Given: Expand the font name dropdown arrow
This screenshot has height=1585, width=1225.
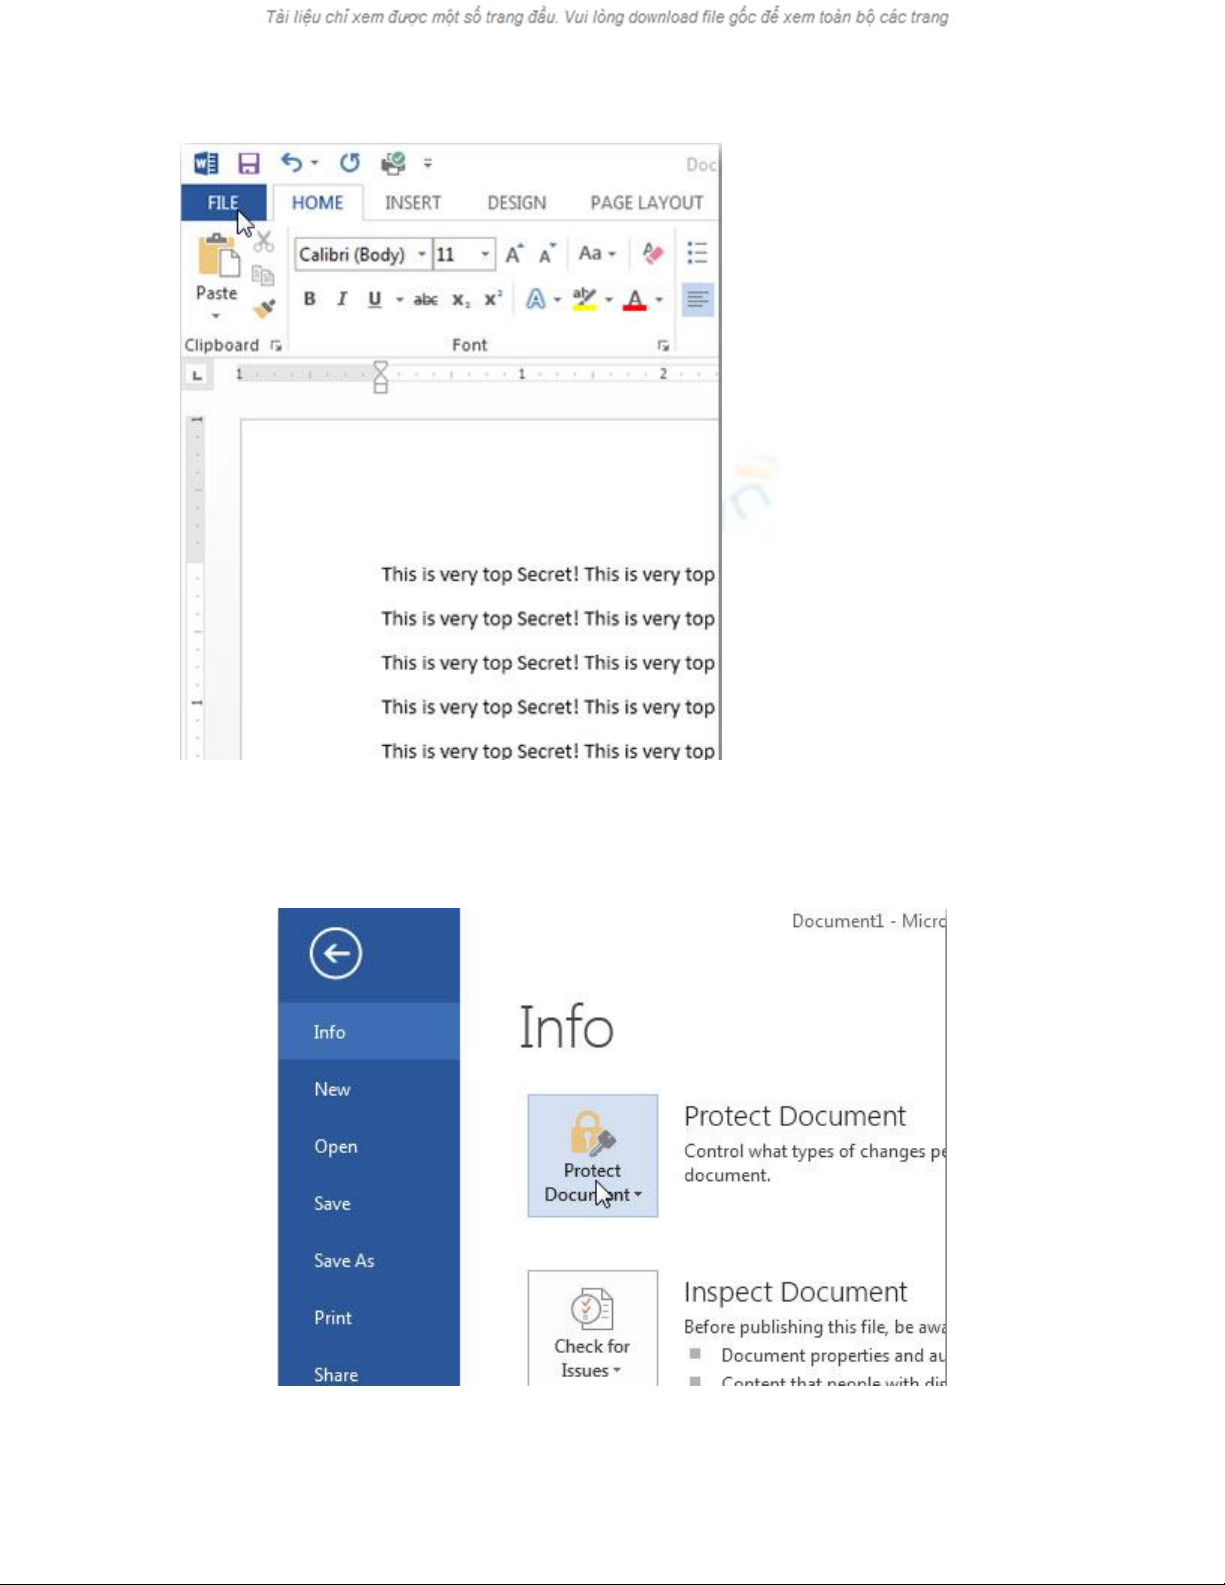Looking at the screenshot, I should point(422,255).
